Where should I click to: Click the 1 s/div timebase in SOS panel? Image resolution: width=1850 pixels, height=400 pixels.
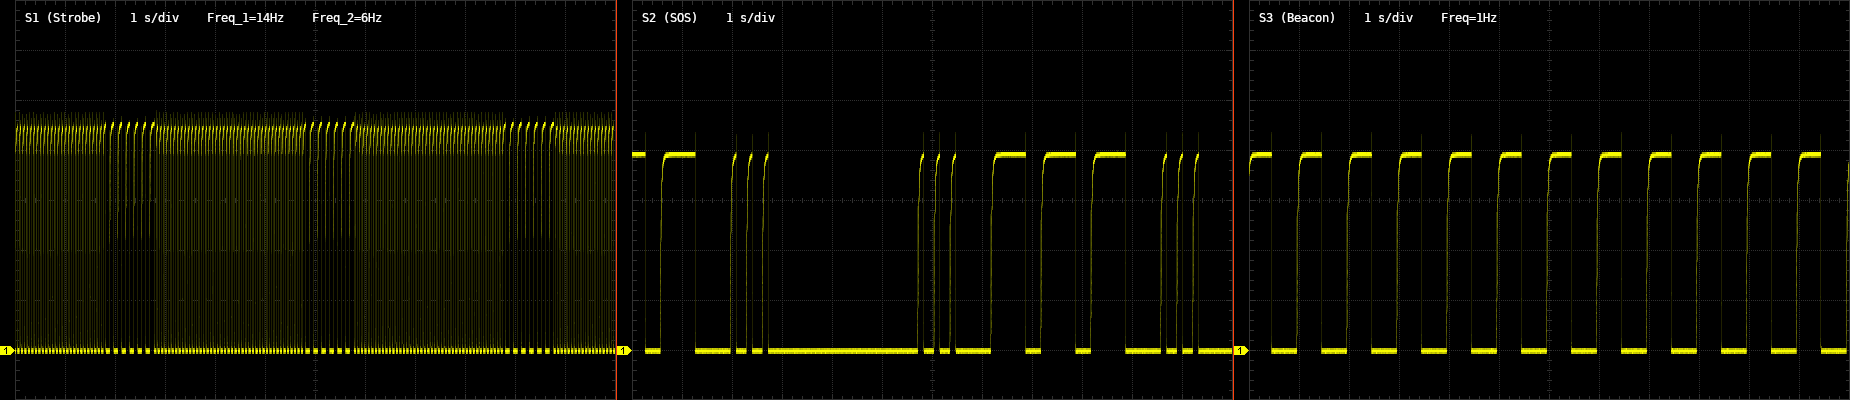(750, 18)
